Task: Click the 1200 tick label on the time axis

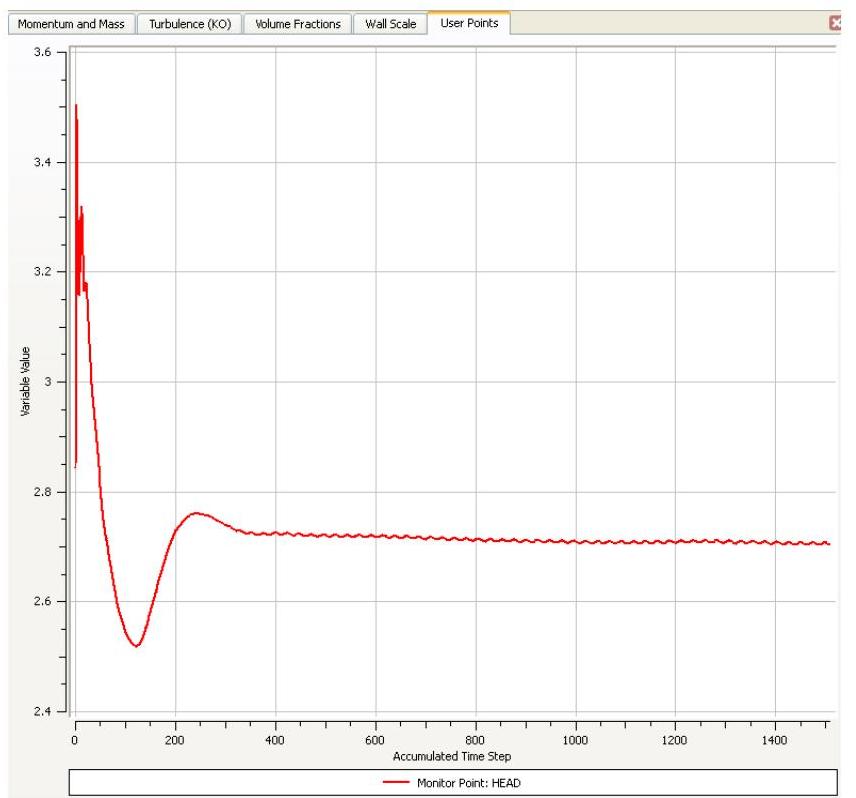Action: [674, 740]
